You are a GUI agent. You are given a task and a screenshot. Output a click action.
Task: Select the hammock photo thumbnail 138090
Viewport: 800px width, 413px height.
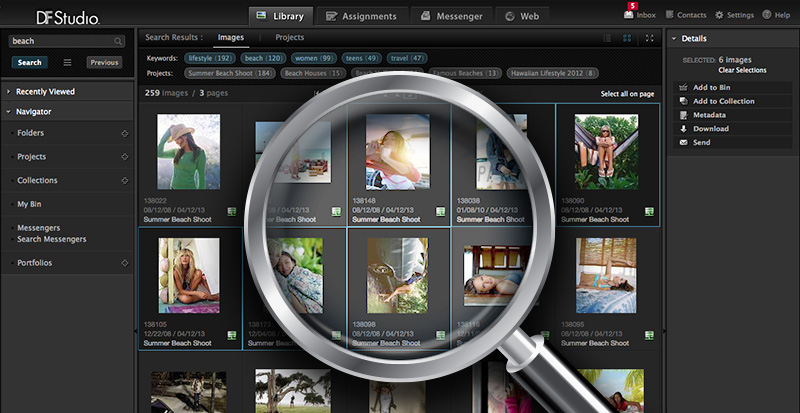606,152
